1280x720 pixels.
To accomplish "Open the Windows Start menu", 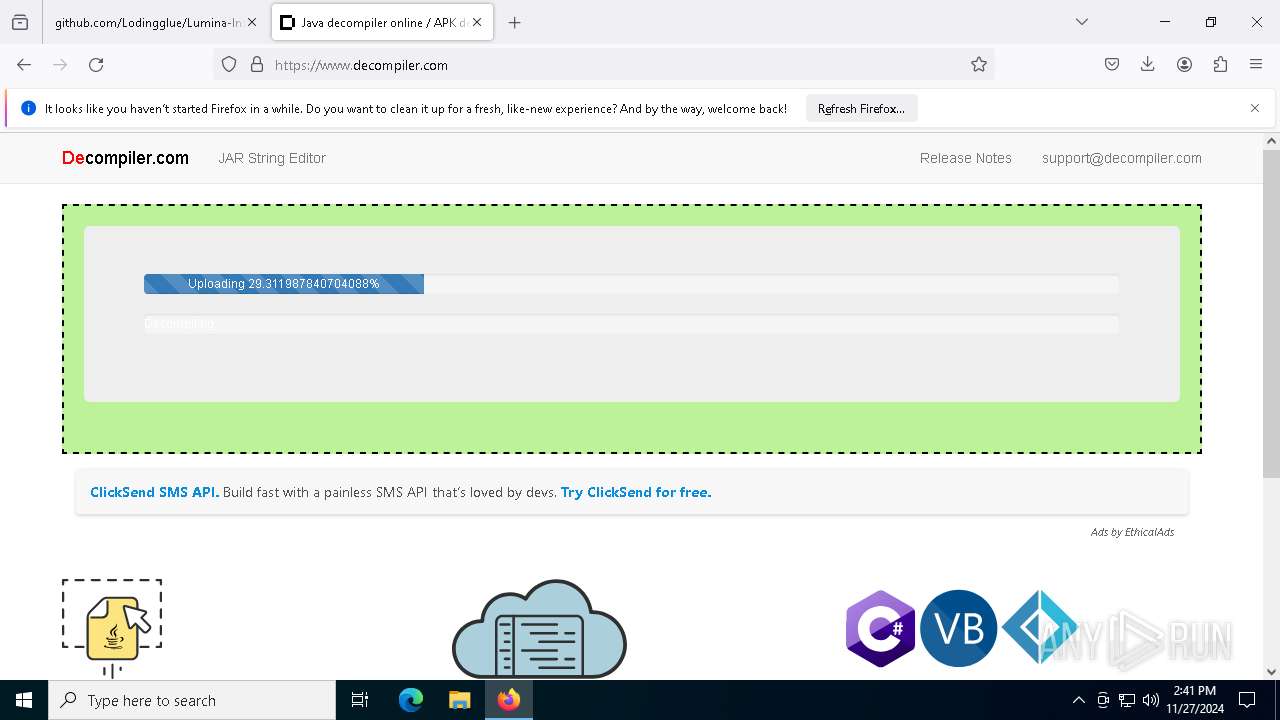I will click(24, 700).
